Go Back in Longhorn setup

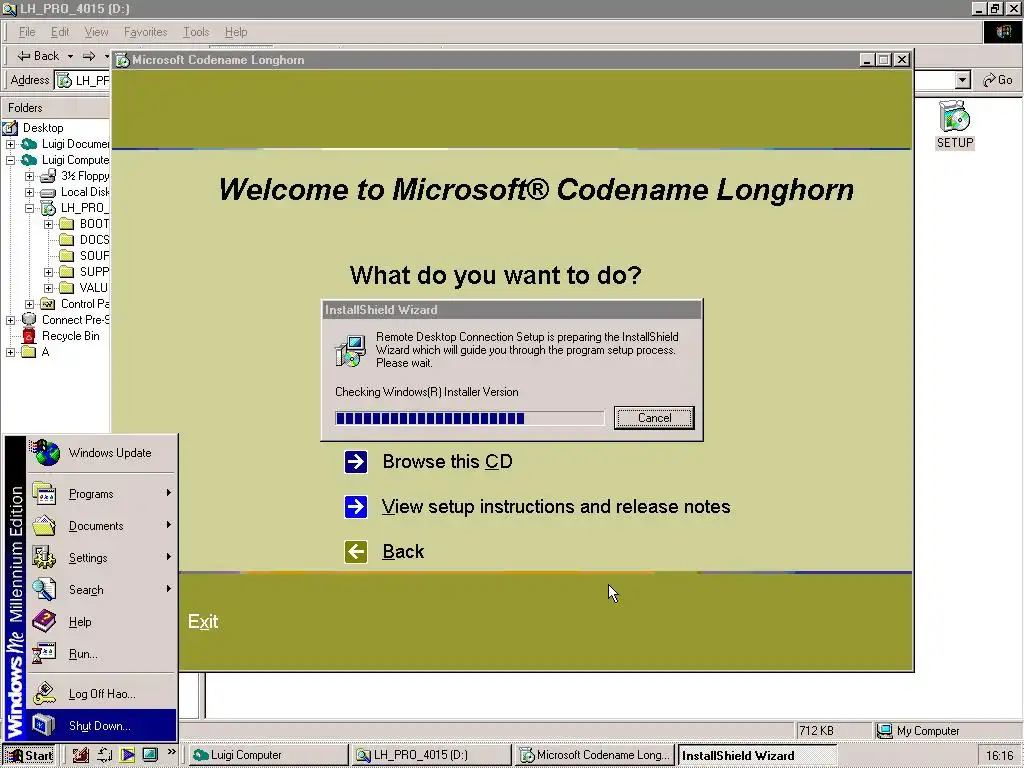[x=403, y=552]
